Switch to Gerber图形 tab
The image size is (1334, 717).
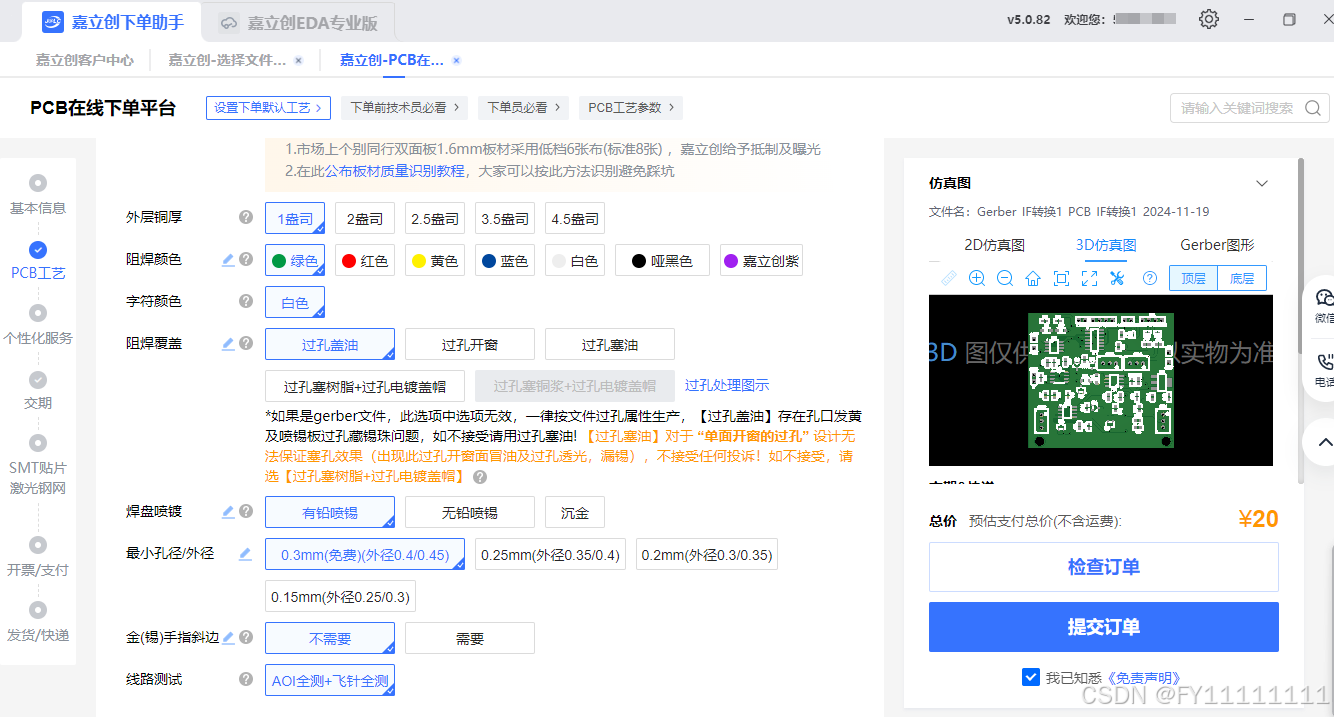[x=1217, y=245]
